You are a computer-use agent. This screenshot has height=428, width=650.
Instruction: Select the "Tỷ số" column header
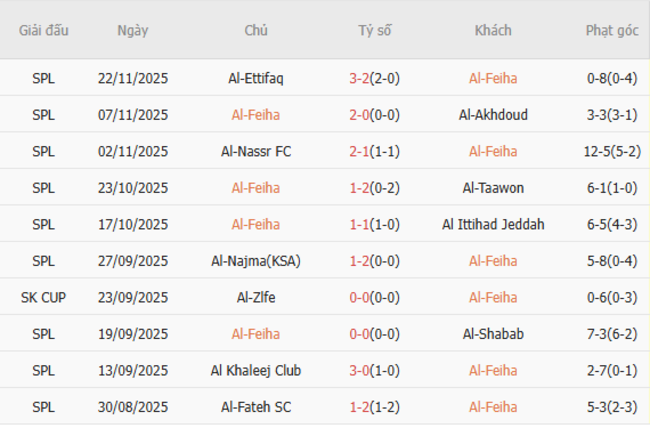pos(375,30)
